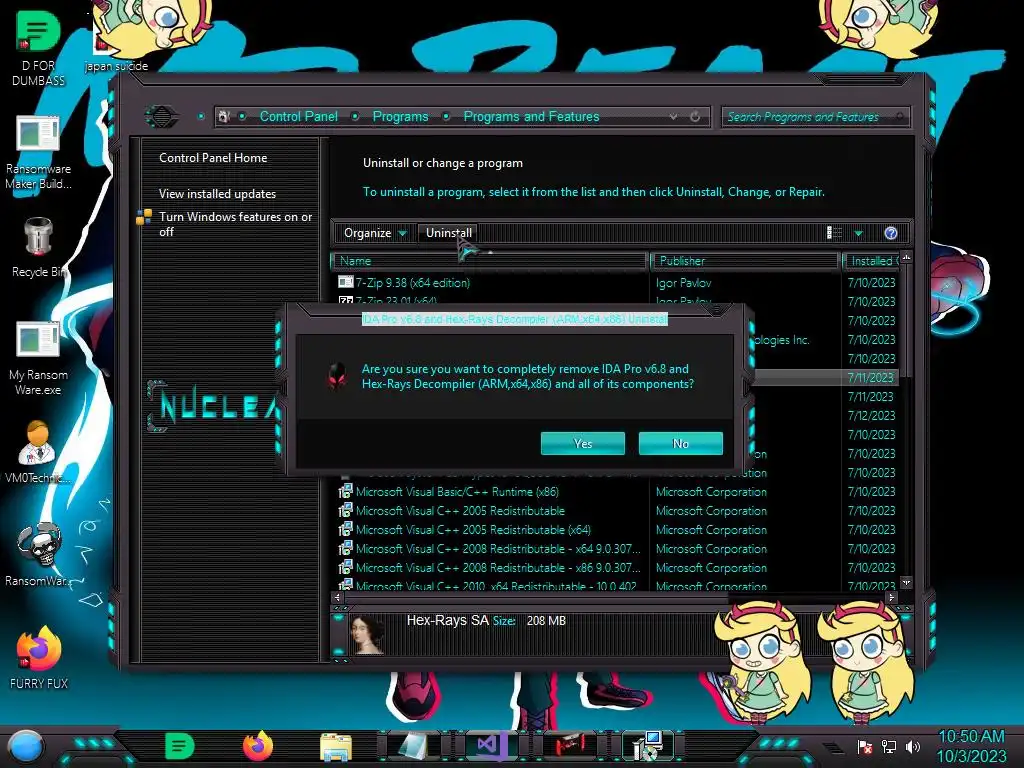Sort list by Name column header
Screen dimensions: 1024x768
click(x=490, y=261)
